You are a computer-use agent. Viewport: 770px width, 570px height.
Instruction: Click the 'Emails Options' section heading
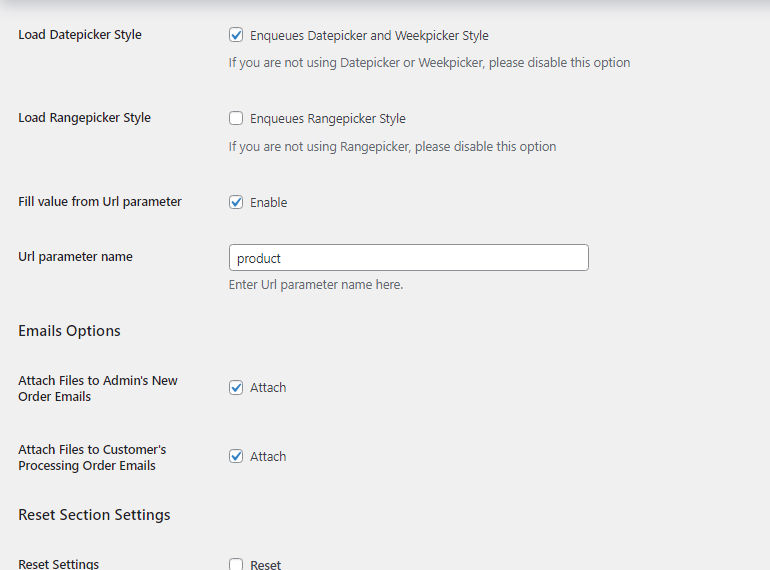coord(69,331)
